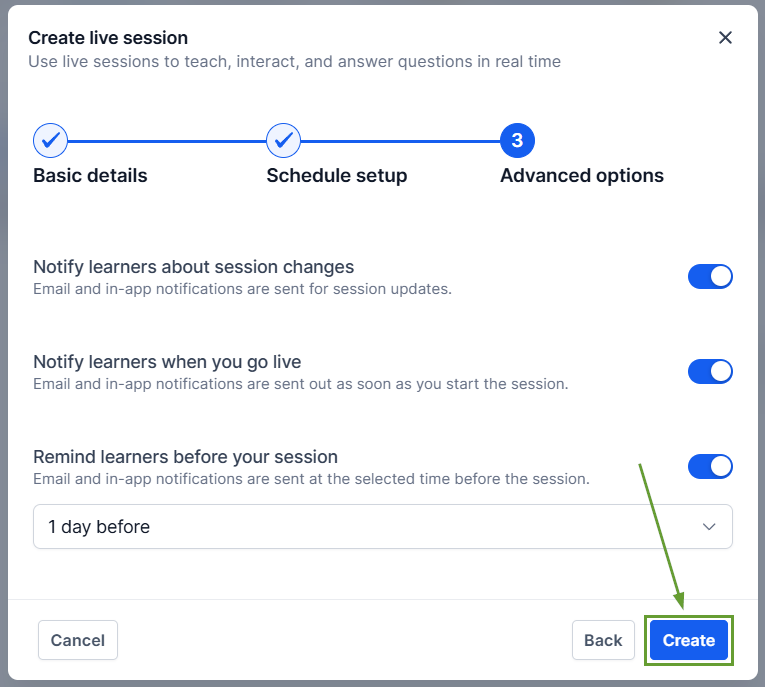Viewport: 765px width, 687px height.
Task: Go Back to the previous step
Action: [x=603, y=640]
